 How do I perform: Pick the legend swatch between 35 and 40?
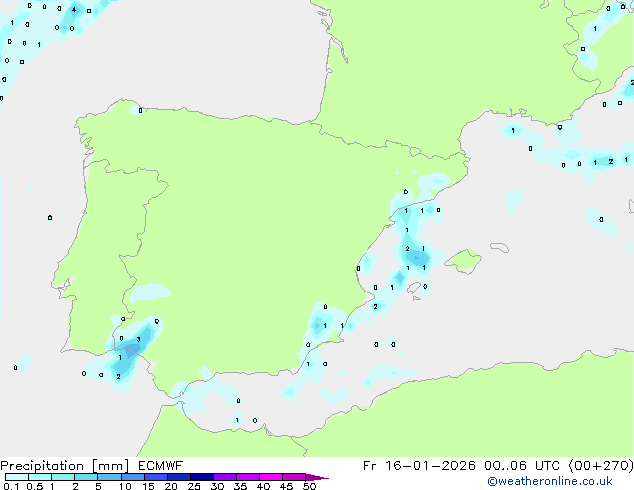(x=247, y=477)
